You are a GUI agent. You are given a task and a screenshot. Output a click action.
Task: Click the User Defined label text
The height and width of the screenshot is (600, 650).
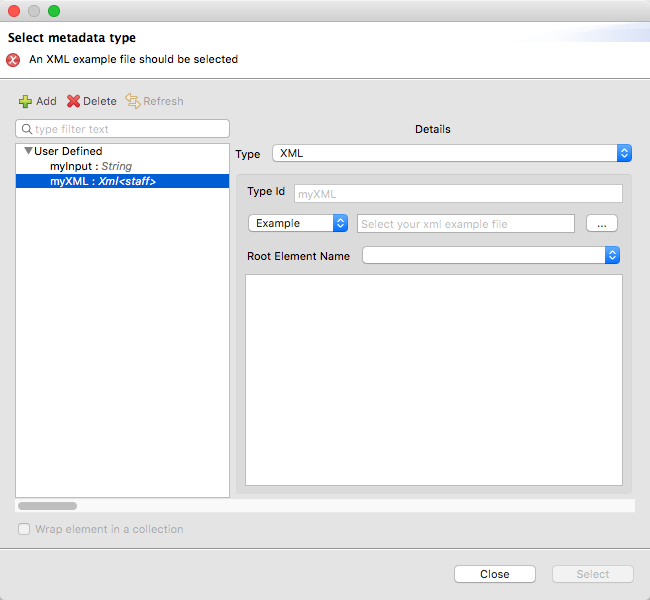(68, 151)
